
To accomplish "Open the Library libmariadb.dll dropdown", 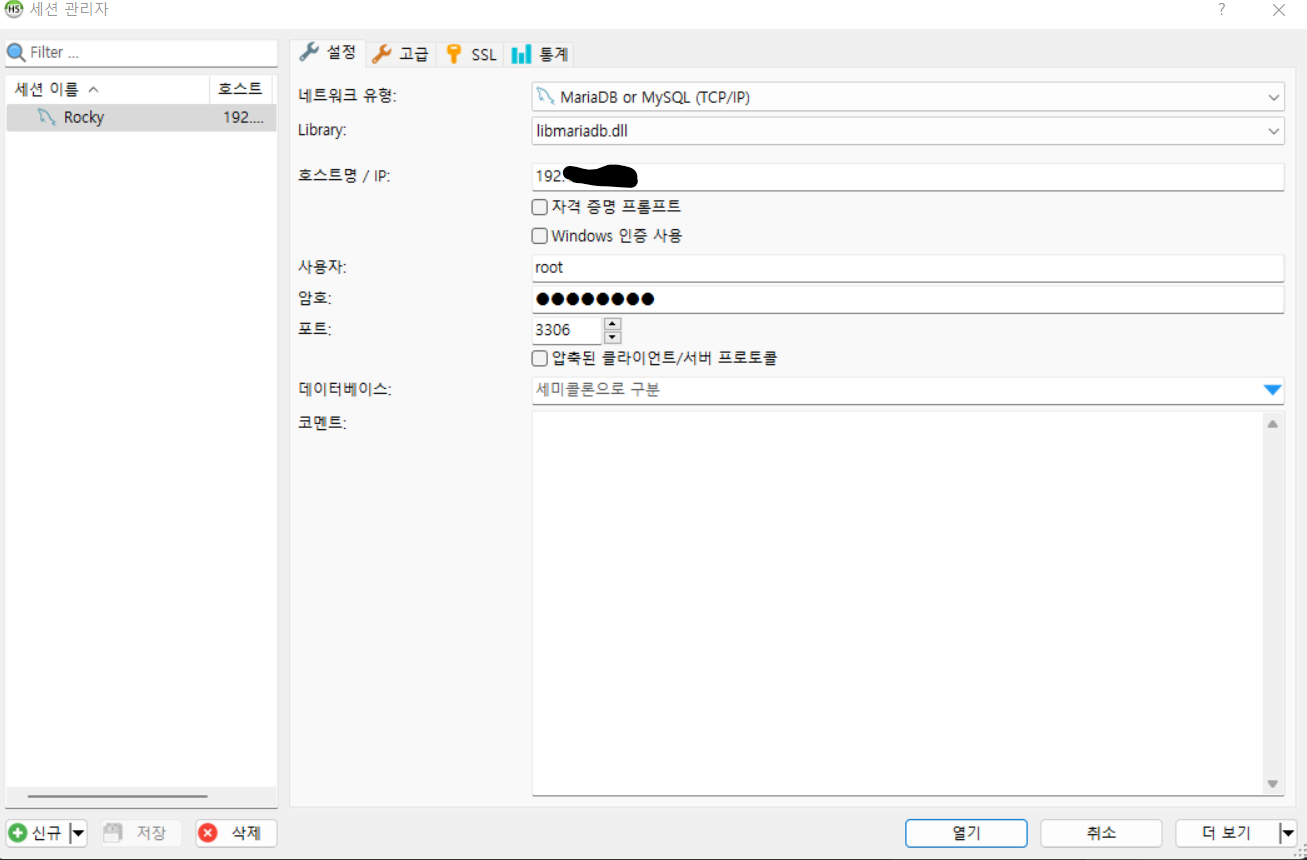I will (x=907, y=131).
